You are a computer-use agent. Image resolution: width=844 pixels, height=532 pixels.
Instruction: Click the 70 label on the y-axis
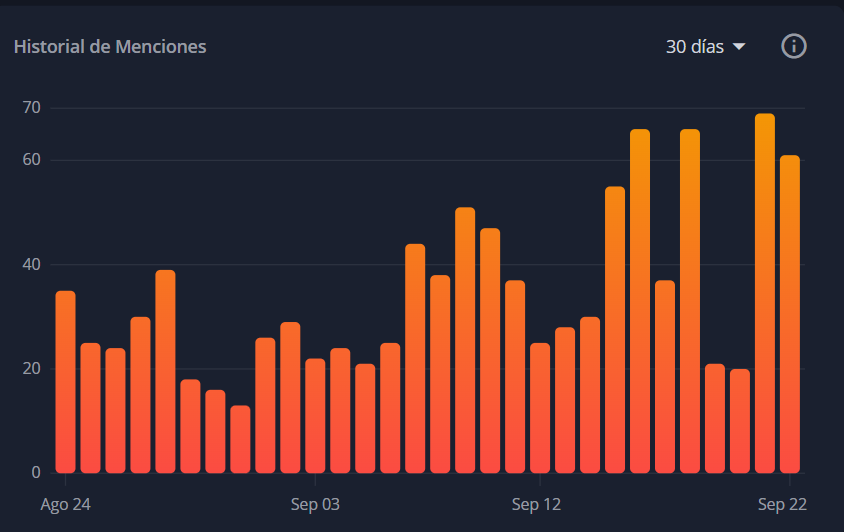pyautogui.click(x=31, y=108)
